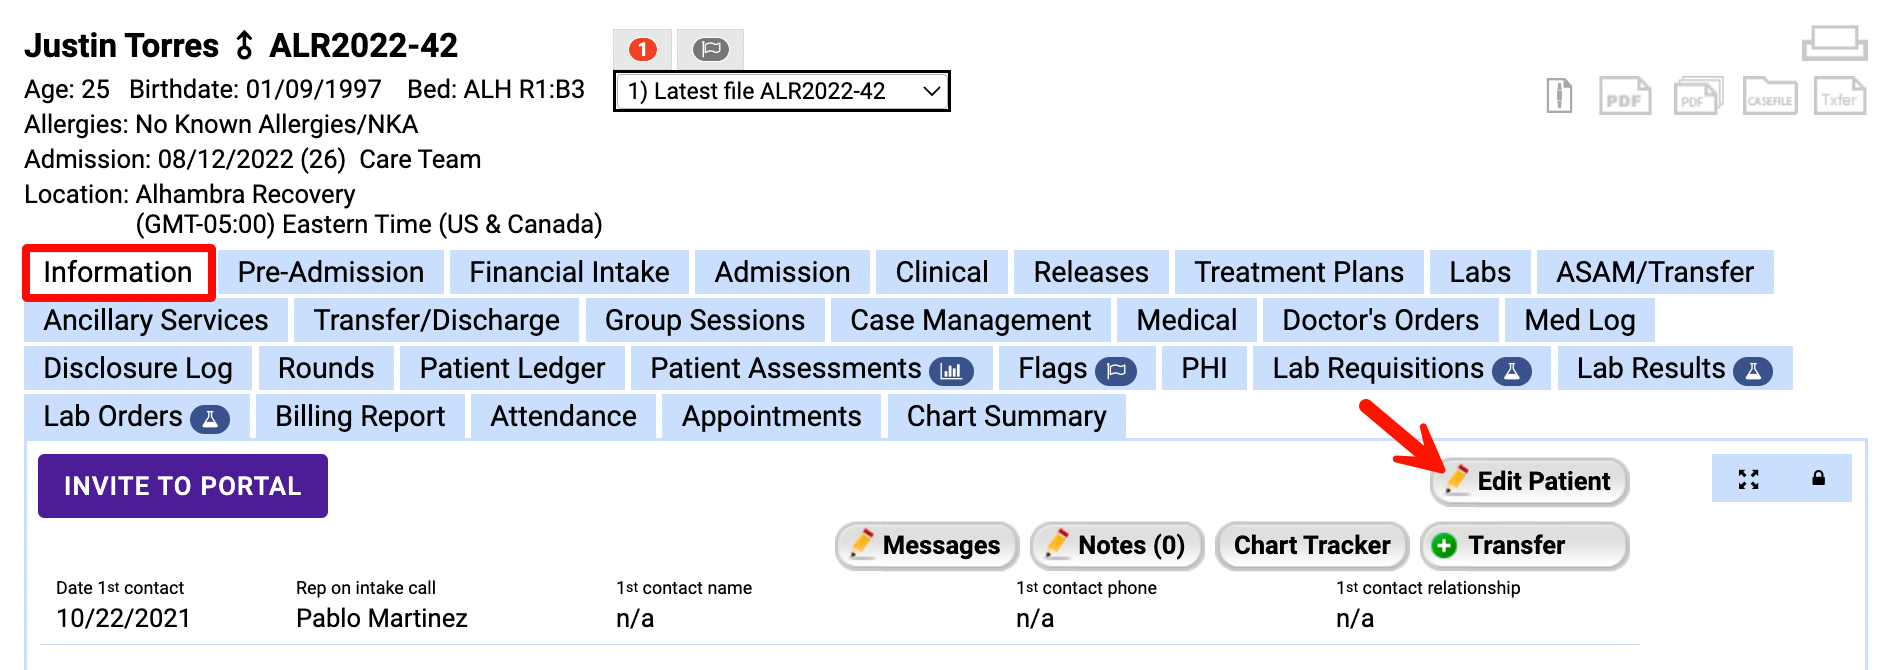Click the single PDF export icon
Image resolution: width=1888 pixels, height=670 pixels.
pos(1624,96)
